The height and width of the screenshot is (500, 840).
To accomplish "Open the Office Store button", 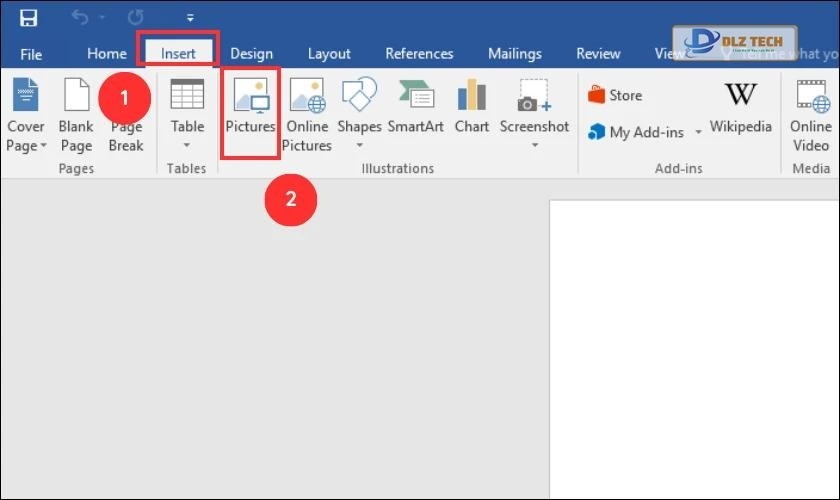I will point(615,95).
